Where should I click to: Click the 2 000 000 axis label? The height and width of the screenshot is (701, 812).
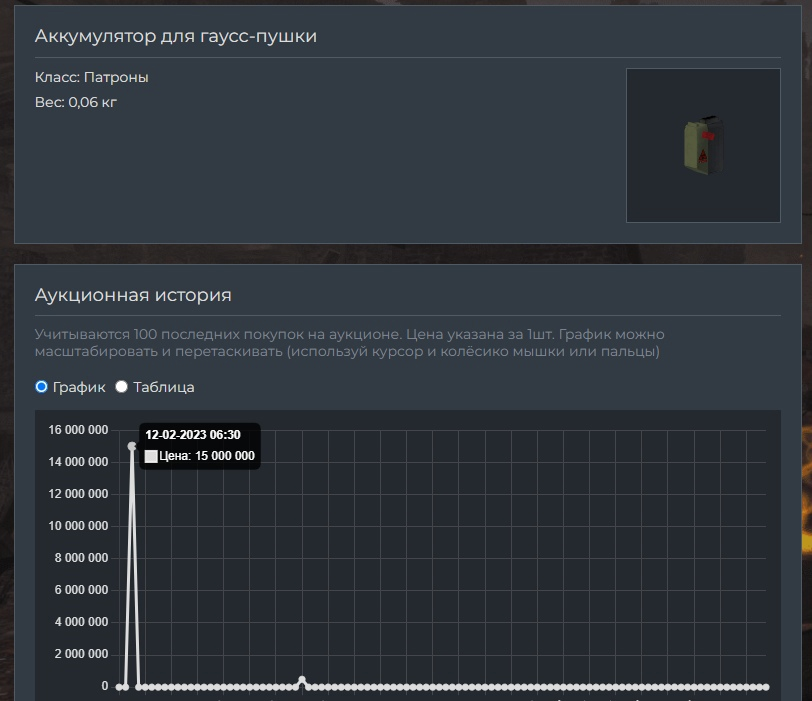point(81,654)
